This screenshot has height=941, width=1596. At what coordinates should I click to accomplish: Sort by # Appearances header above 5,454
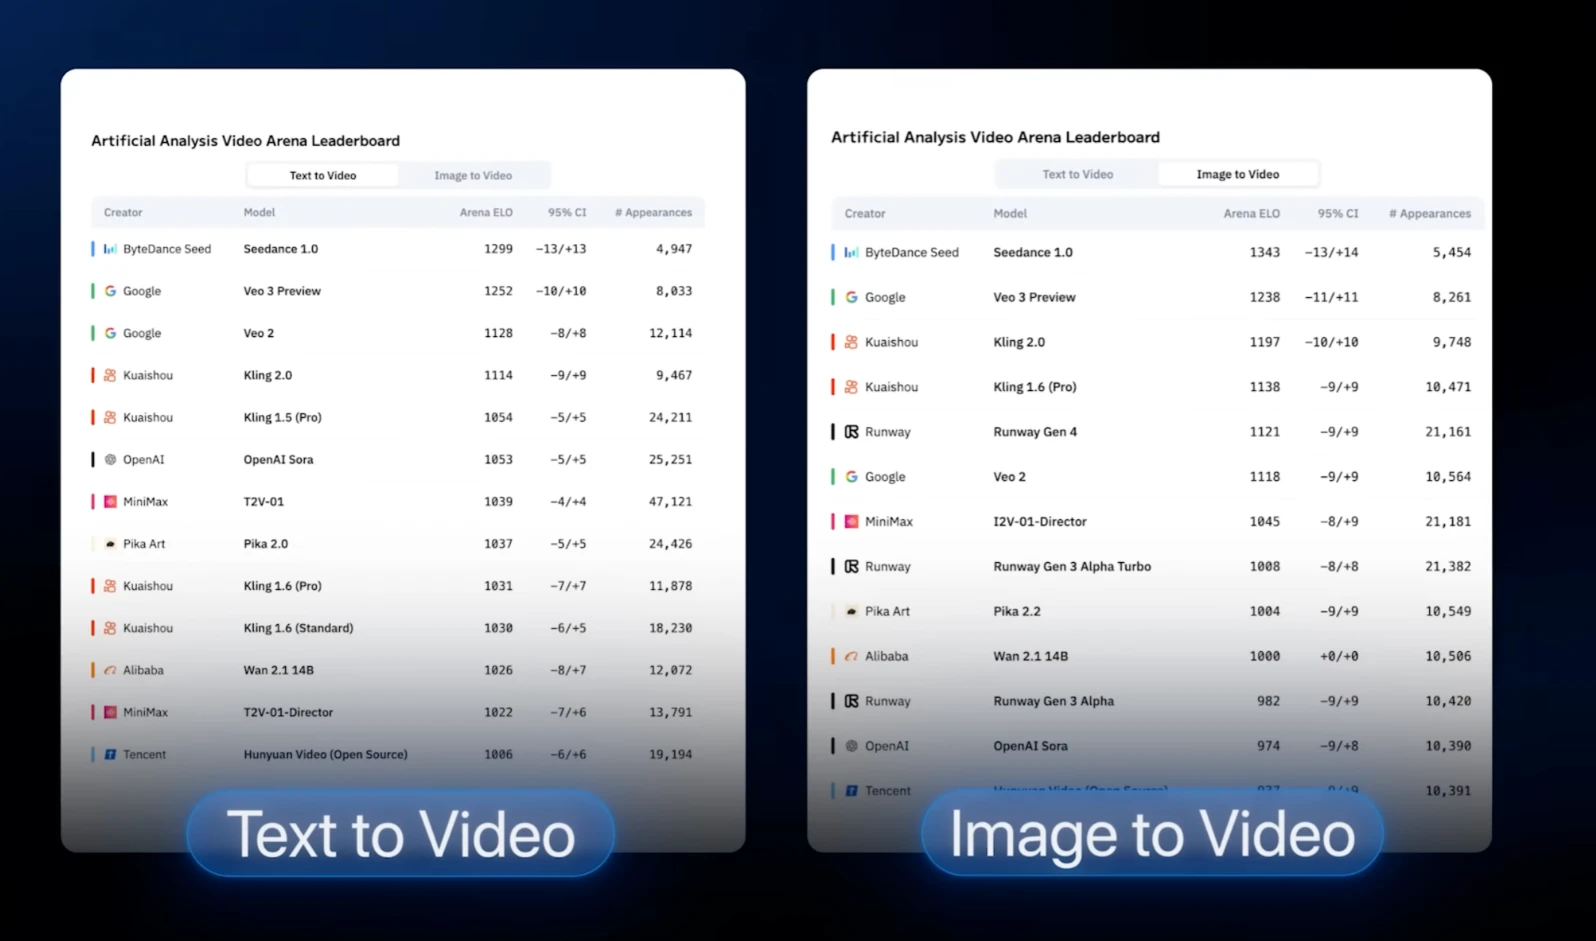(1430, 213)
